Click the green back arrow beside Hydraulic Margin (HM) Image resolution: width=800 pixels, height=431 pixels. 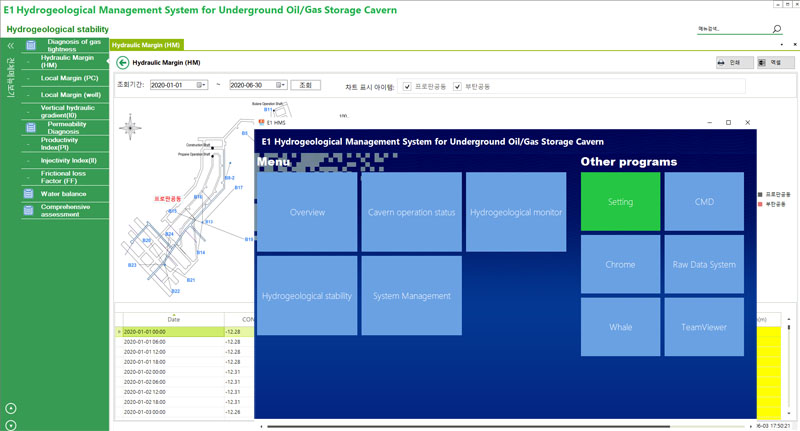(124, 62)
